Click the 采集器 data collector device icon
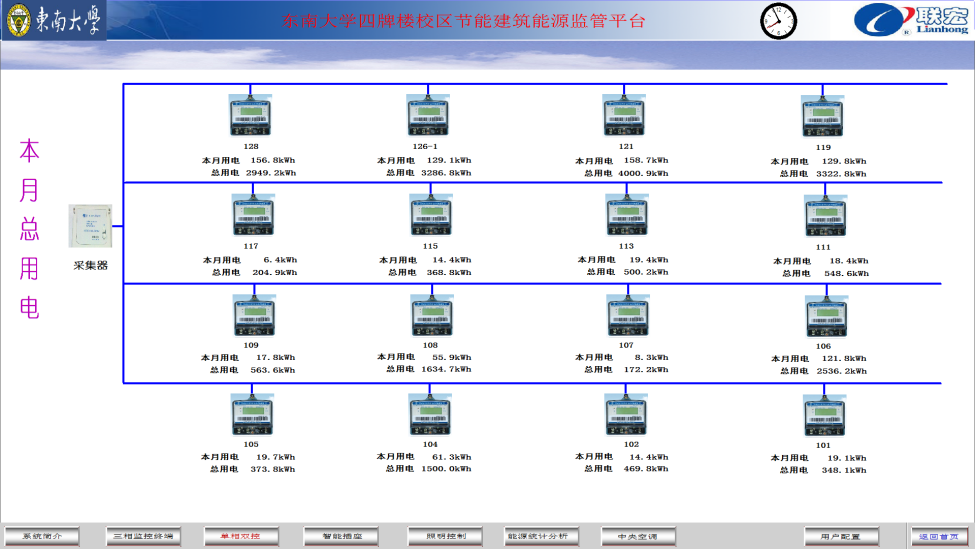 tap(90, 227)
